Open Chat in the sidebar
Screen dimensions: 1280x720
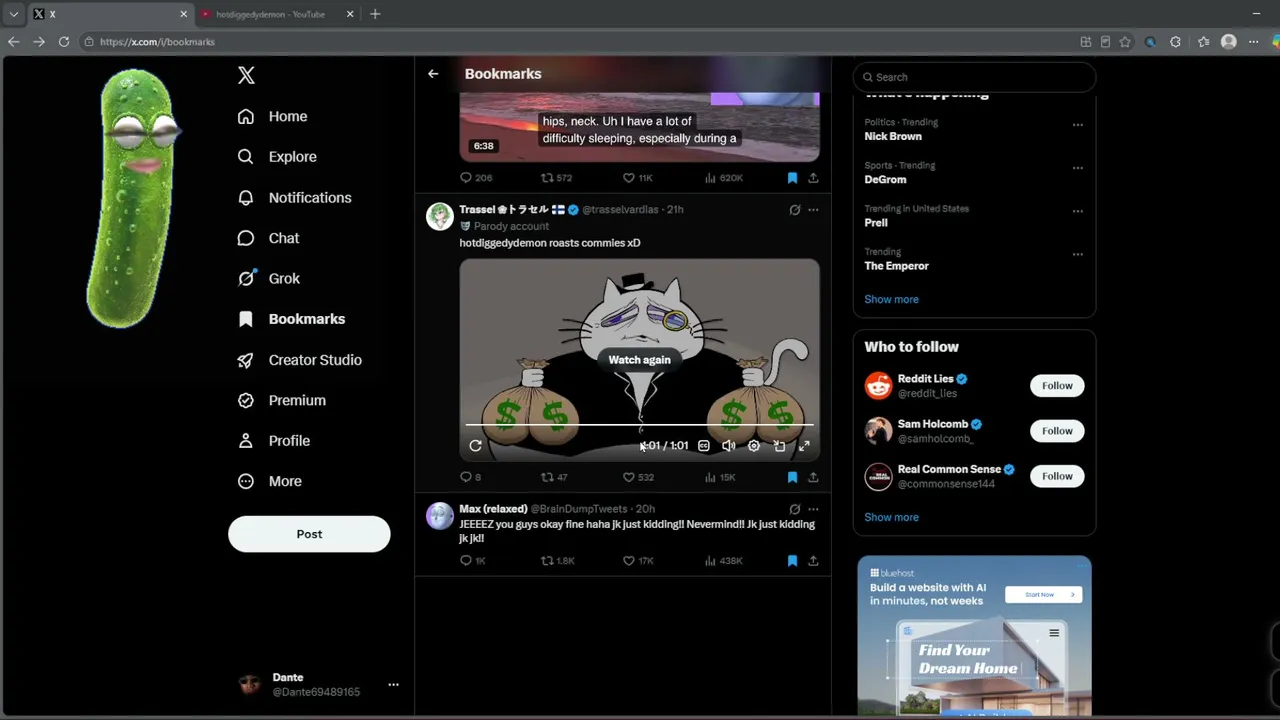[268, 238]
